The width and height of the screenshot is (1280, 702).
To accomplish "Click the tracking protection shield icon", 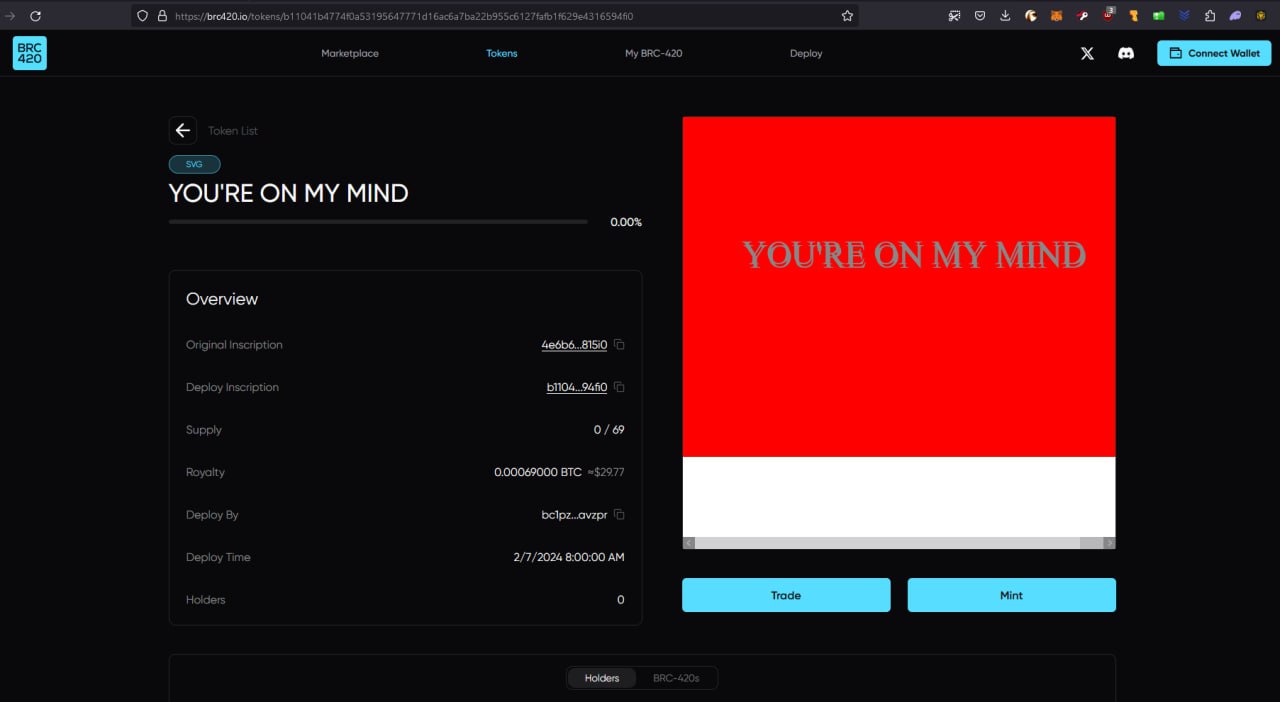I will click(142, 16).
